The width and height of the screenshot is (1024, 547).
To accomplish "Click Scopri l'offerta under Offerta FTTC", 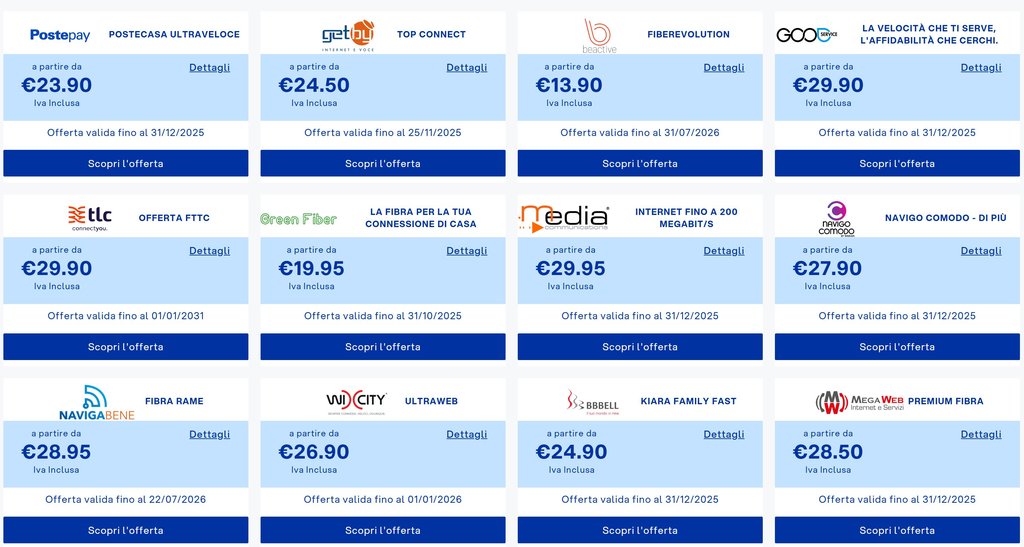I will 125,347.
